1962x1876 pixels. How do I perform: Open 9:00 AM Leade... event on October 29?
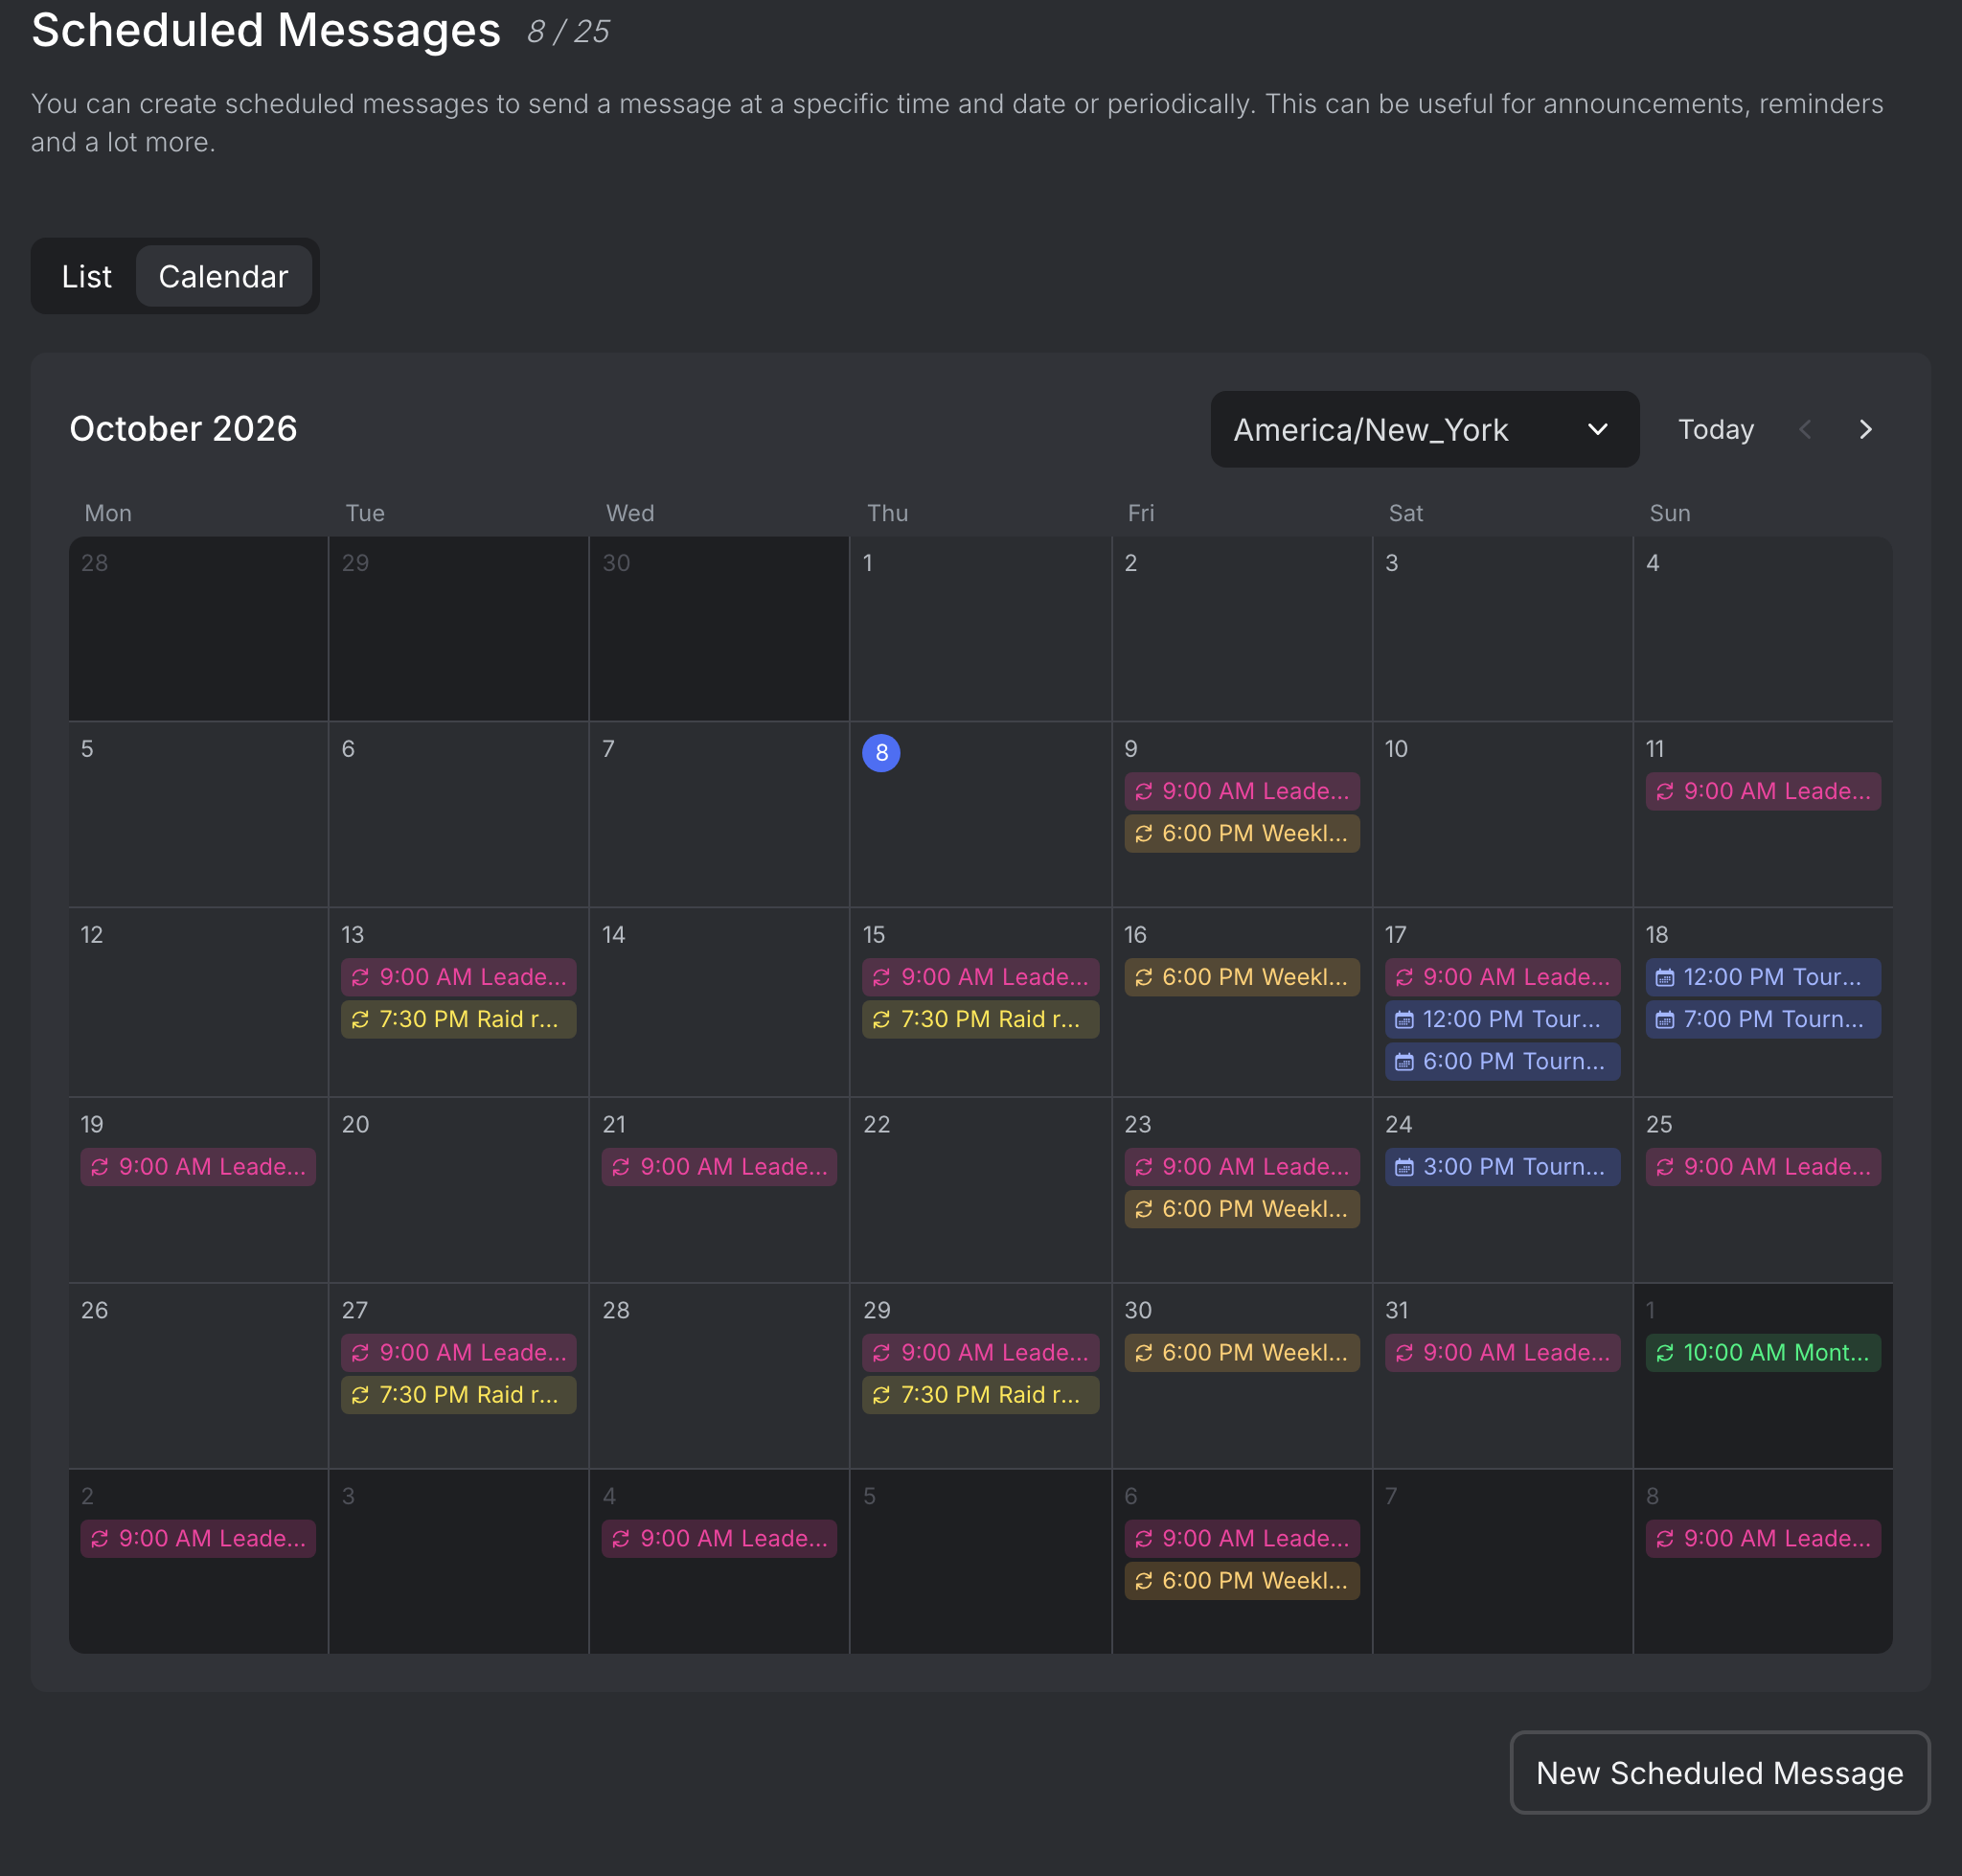coord(980,1352)
